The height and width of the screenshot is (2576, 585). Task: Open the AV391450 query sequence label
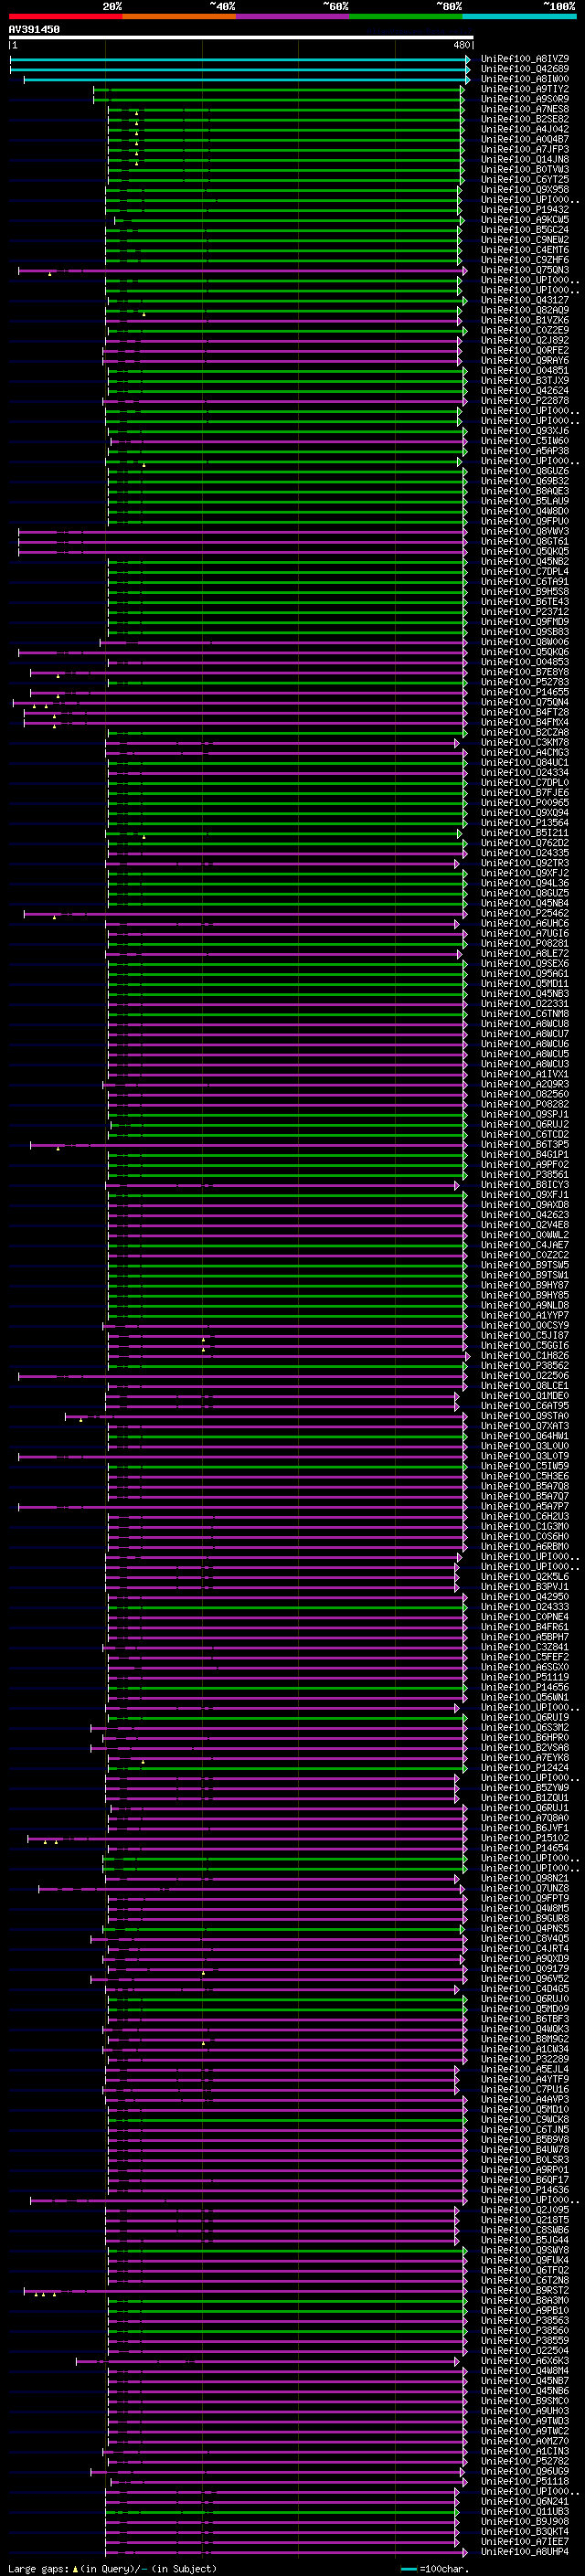click(34, 30)
